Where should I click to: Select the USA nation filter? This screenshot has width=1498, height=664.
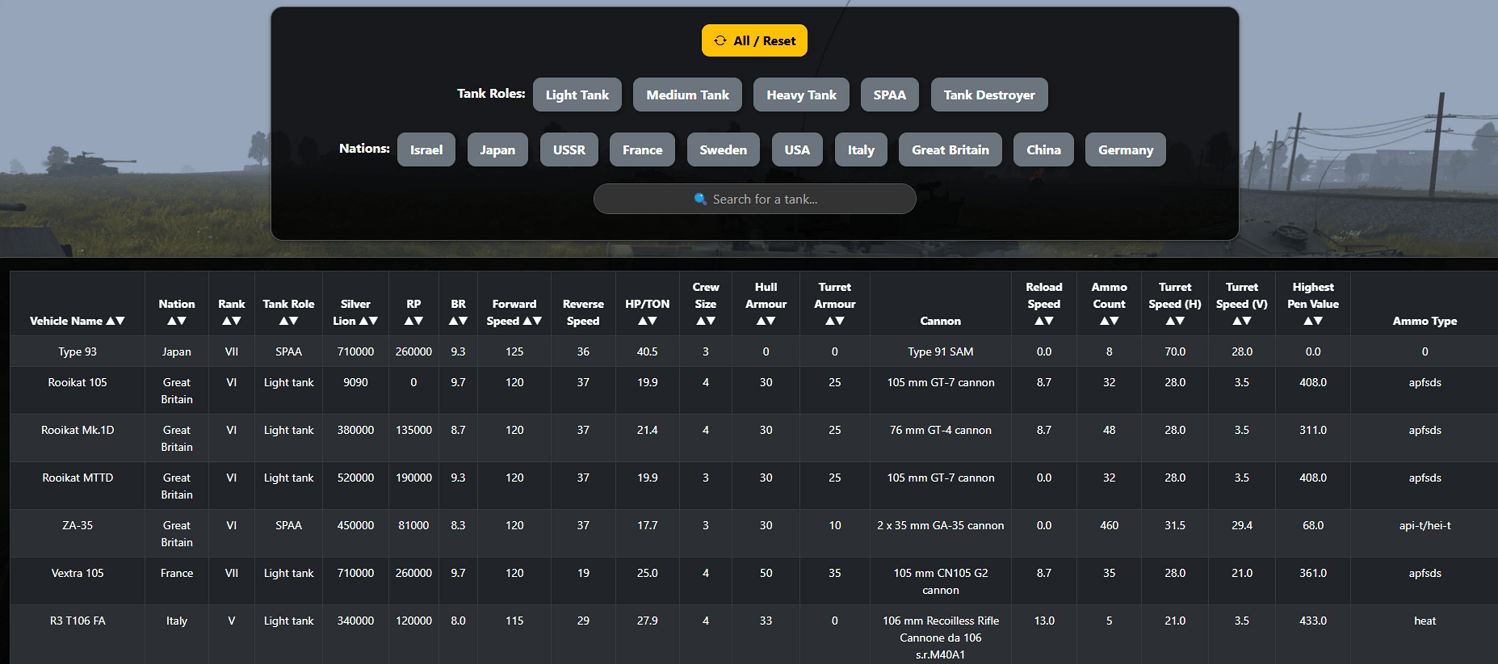coord(797,150)
